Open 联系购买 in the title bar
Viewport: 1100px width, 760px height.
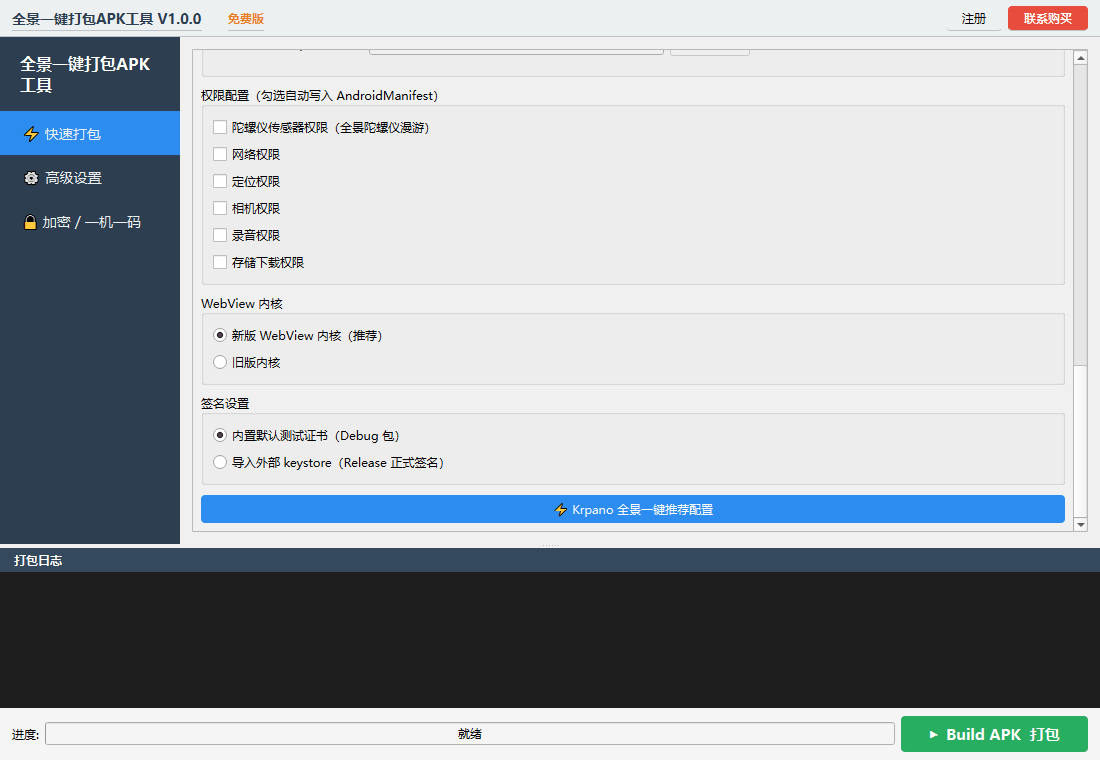tap(1047, 18)
